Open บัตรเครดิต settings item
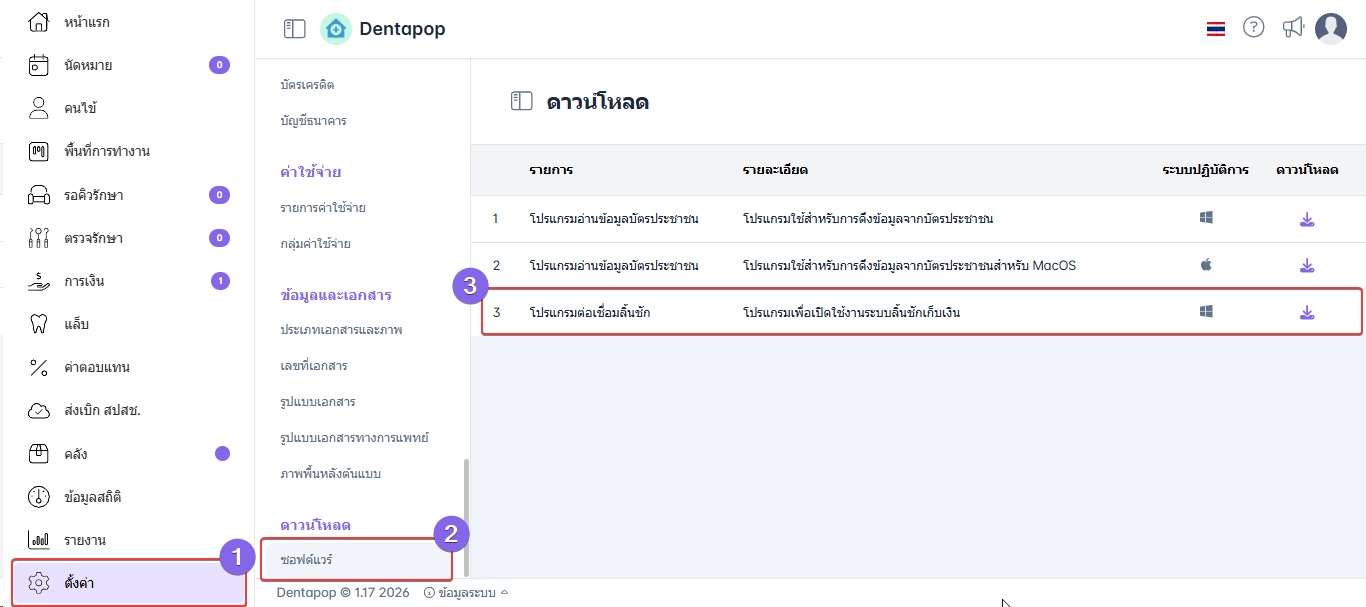The width and height of the screenshot is (1366, 607). [307, 85]
